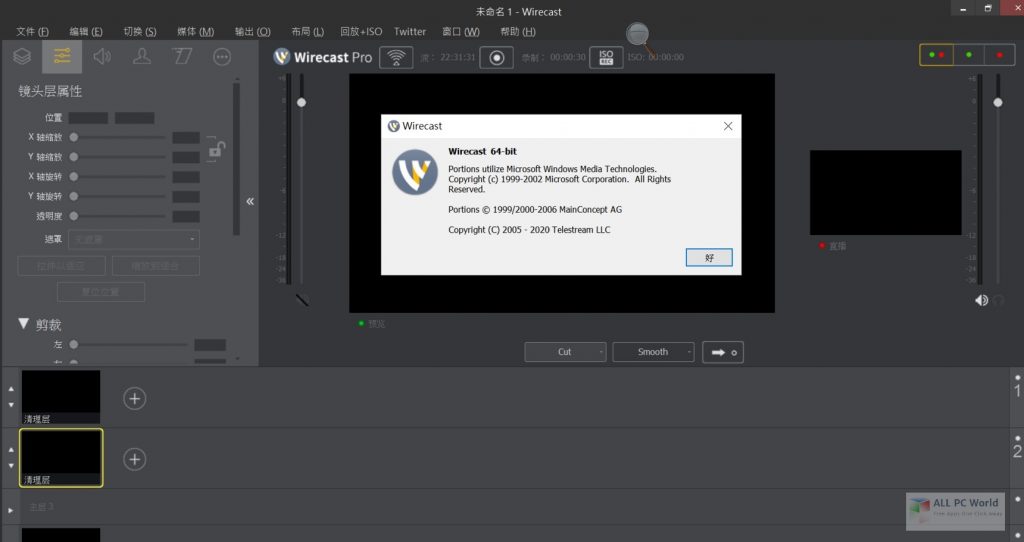Open the Twitter menu
The image size is (1024, 542).
[409, 31]
